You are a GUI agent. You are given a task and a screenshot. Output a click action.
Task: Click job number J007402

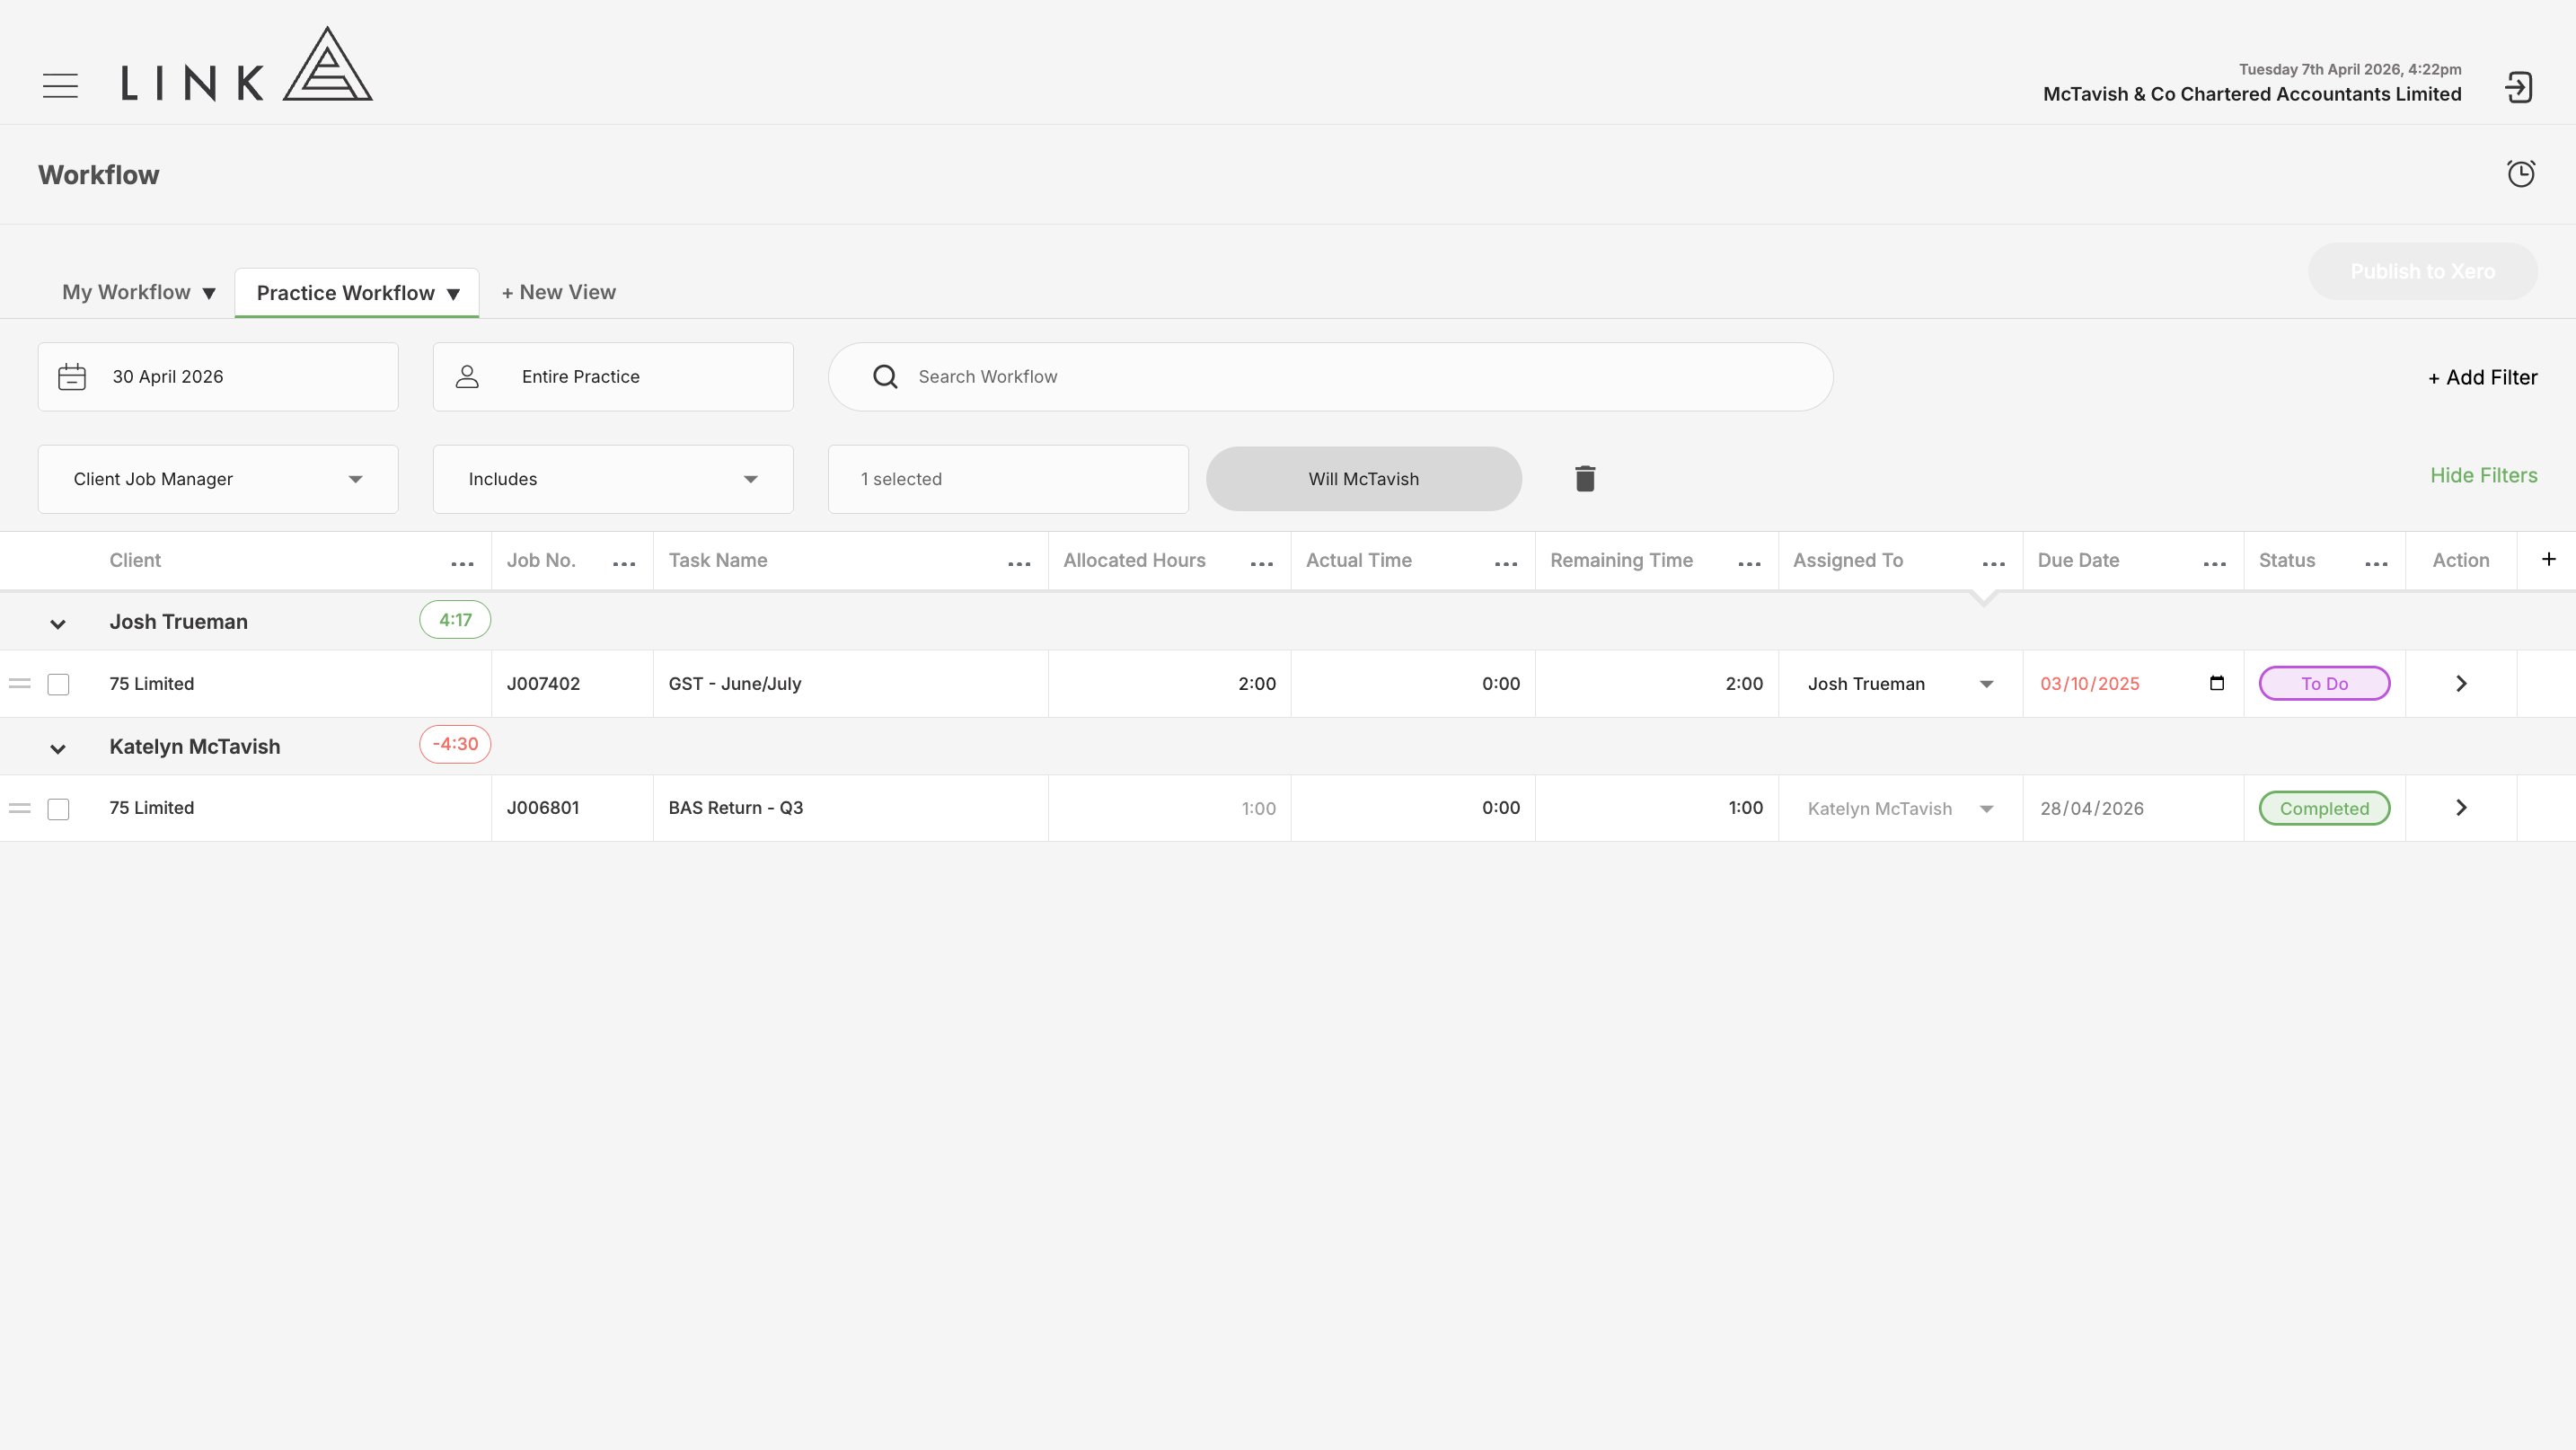tap(543, 684)
